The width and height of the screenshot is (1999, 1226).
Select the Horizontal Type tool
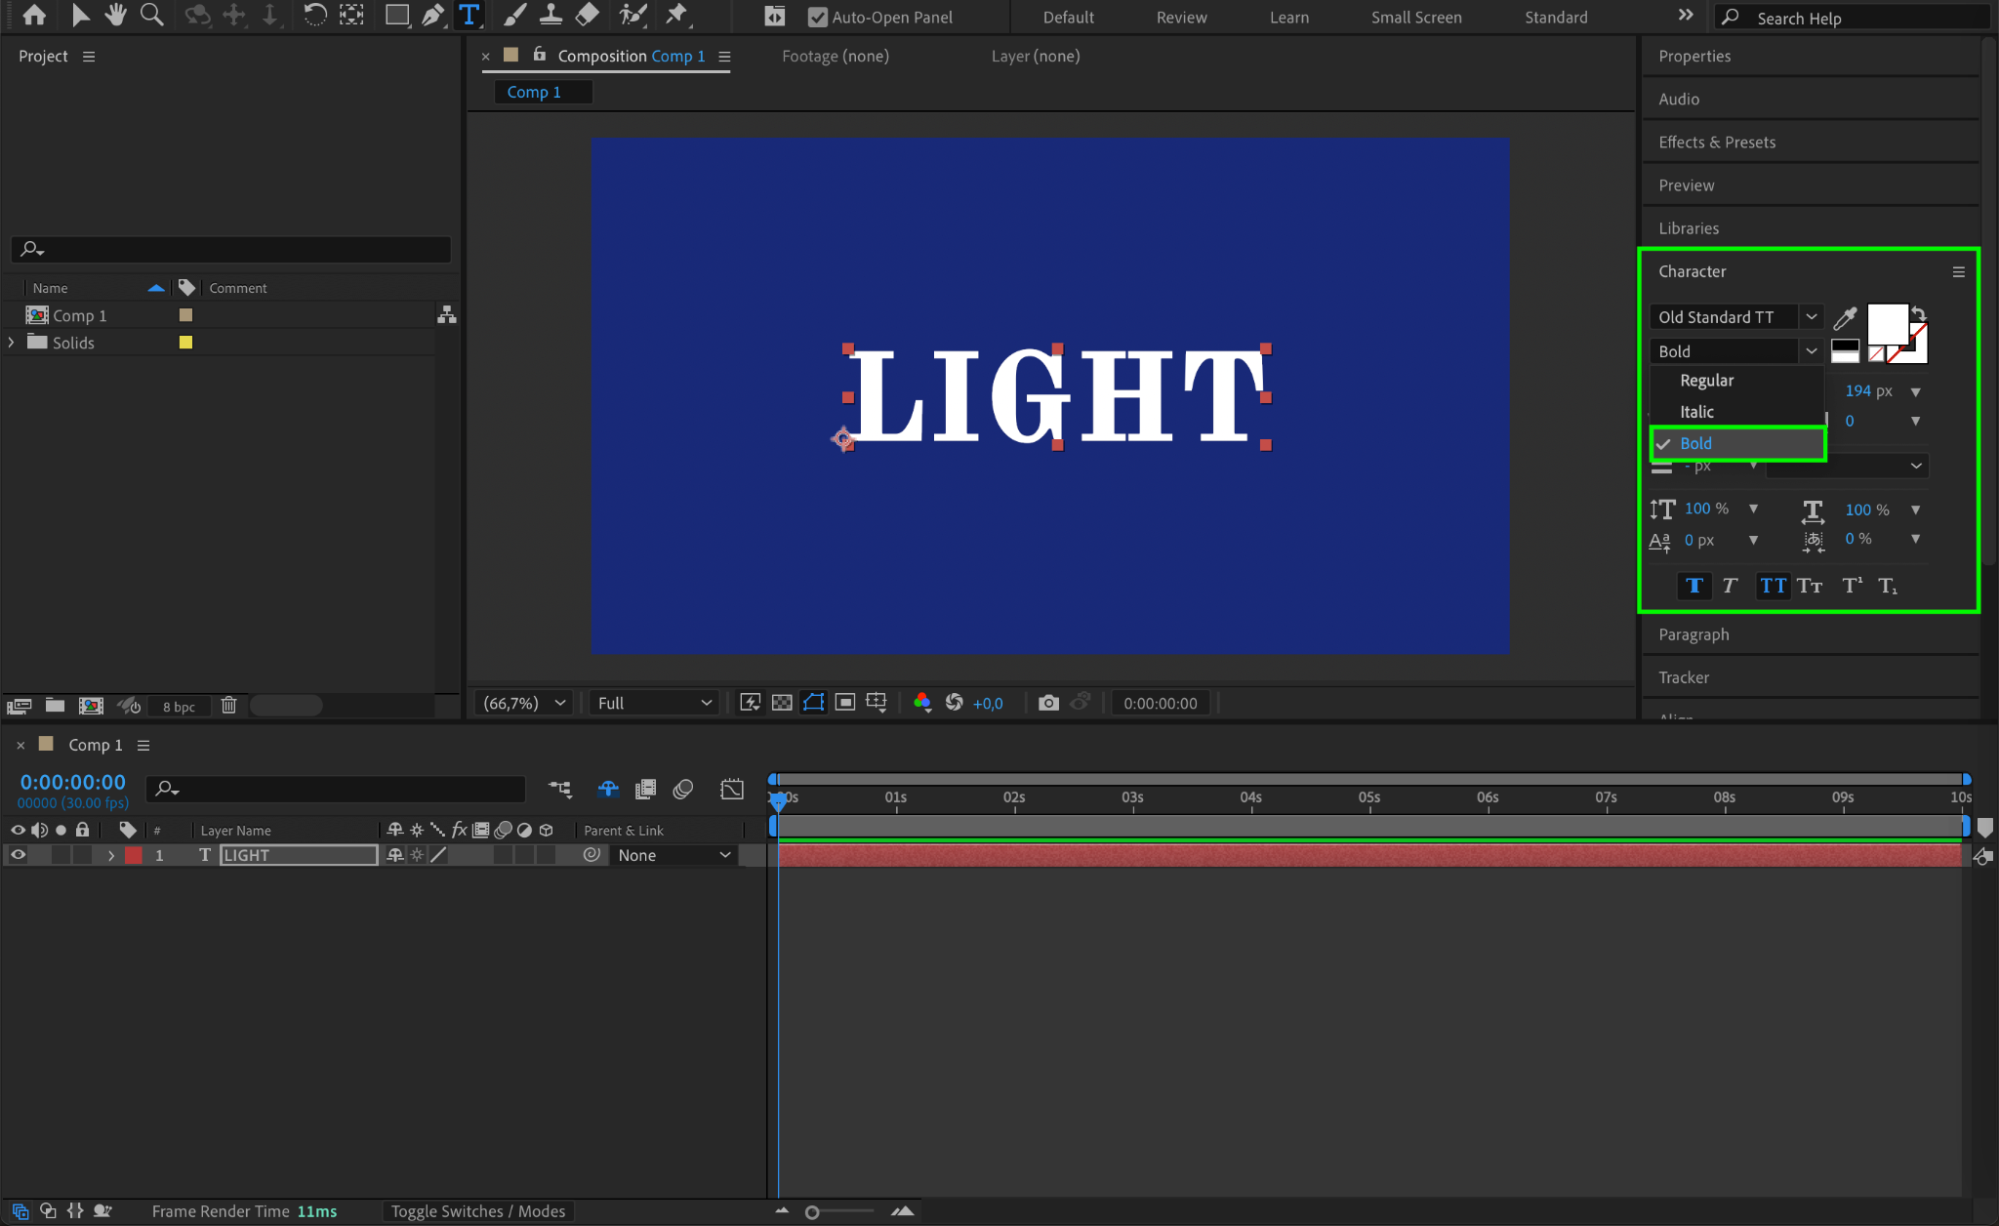tap(469, 15)
